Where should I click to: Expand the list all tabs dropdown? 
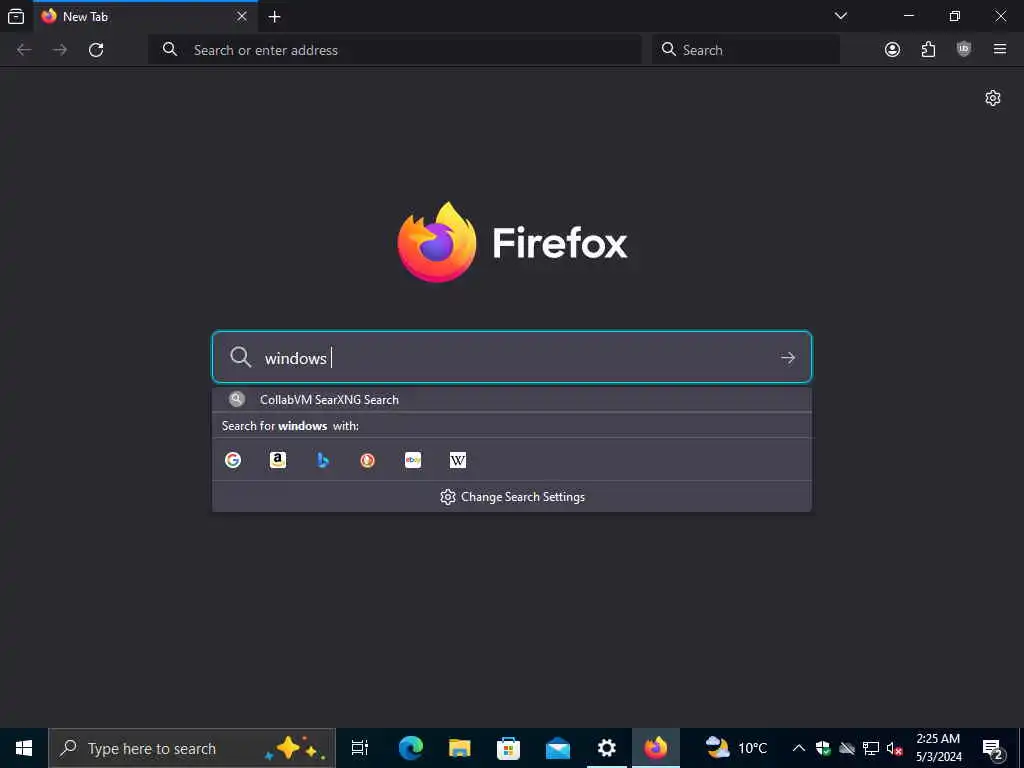click(840, 16)
